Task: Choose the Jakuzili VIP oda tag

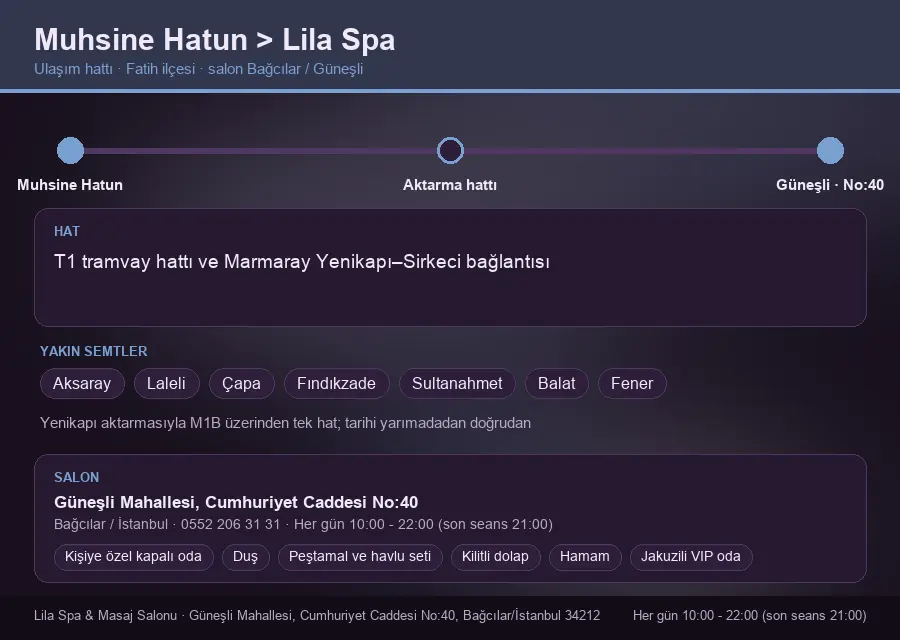Action: pyautogui.click(x=691, y=557)
